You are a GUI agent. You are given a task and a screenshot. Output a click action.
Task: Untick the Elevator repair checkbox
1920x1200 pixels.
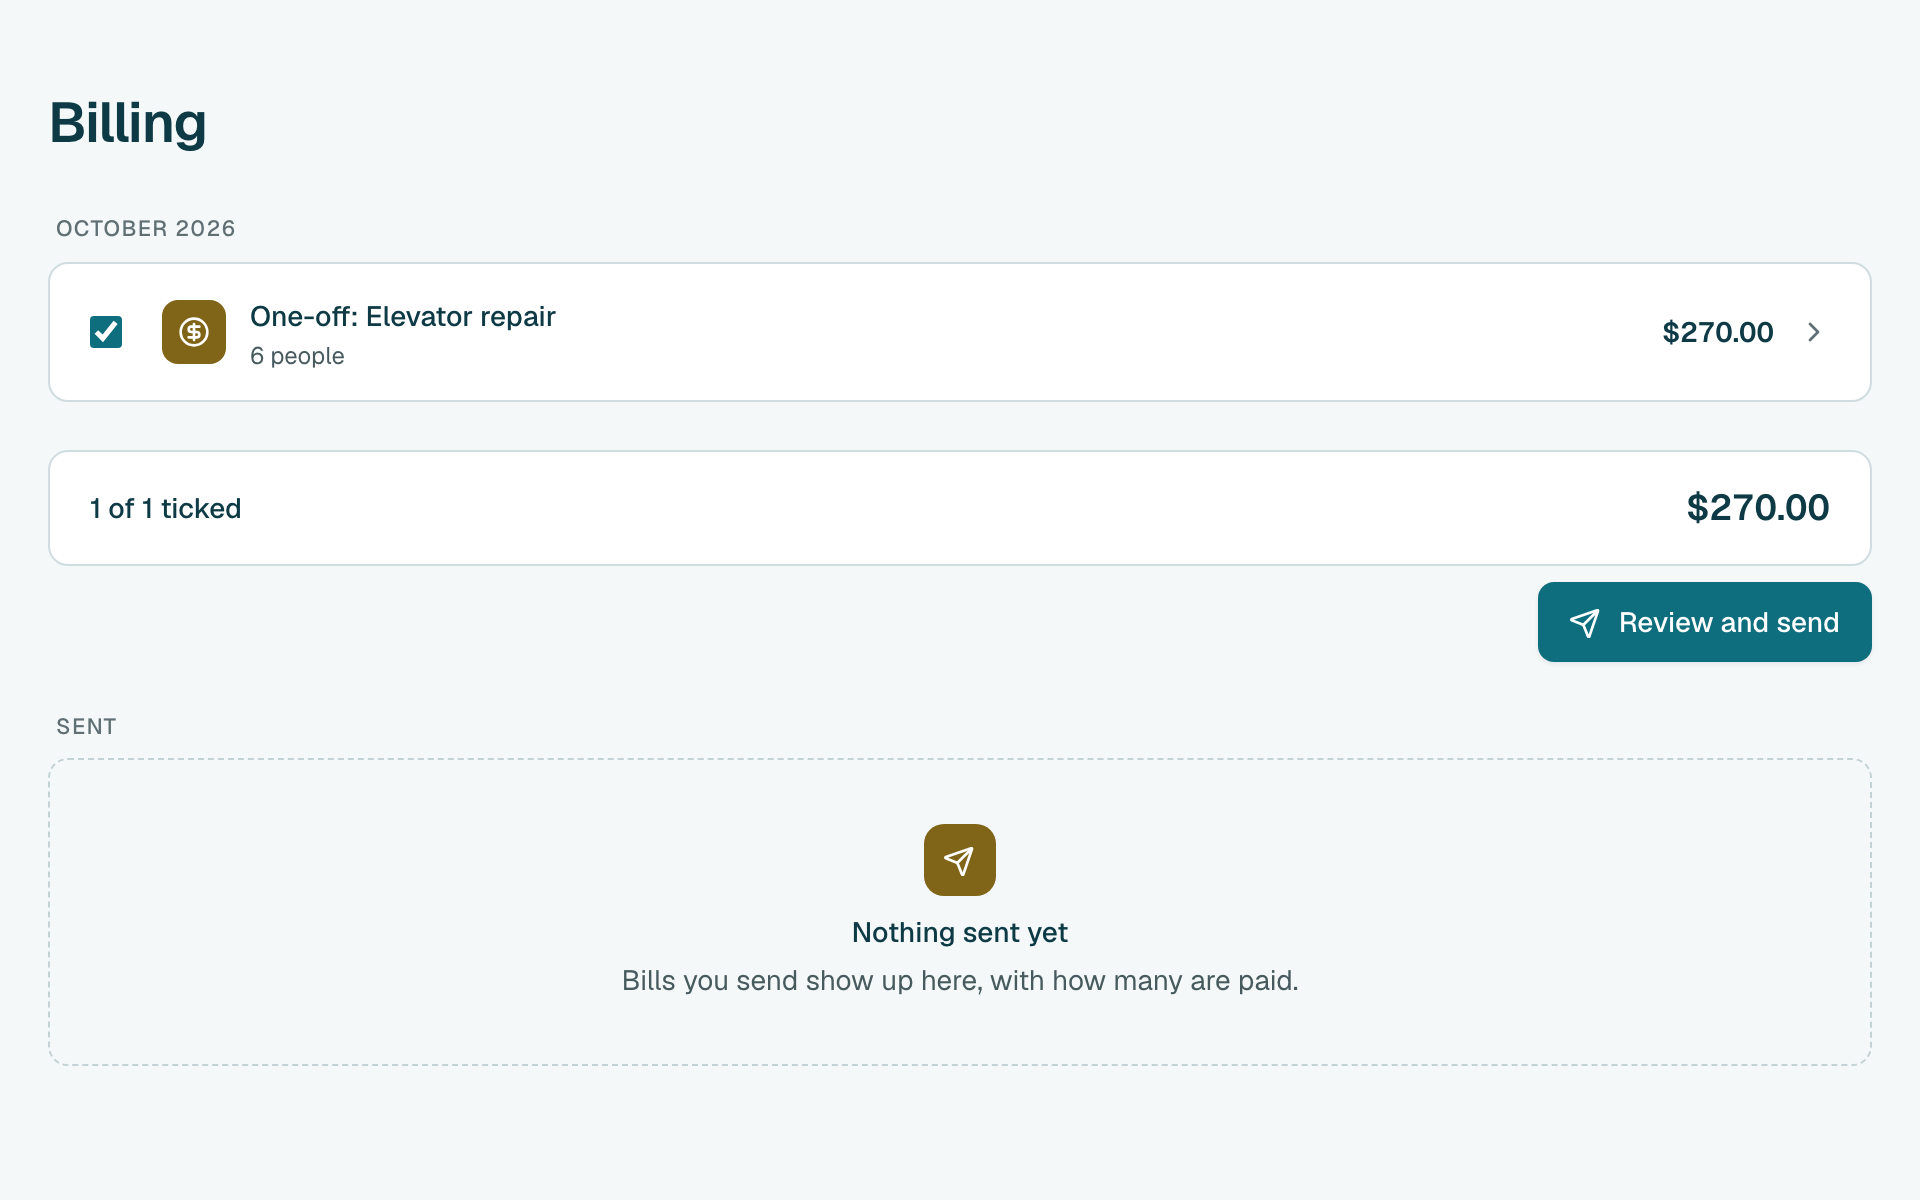tap(106, 332)
